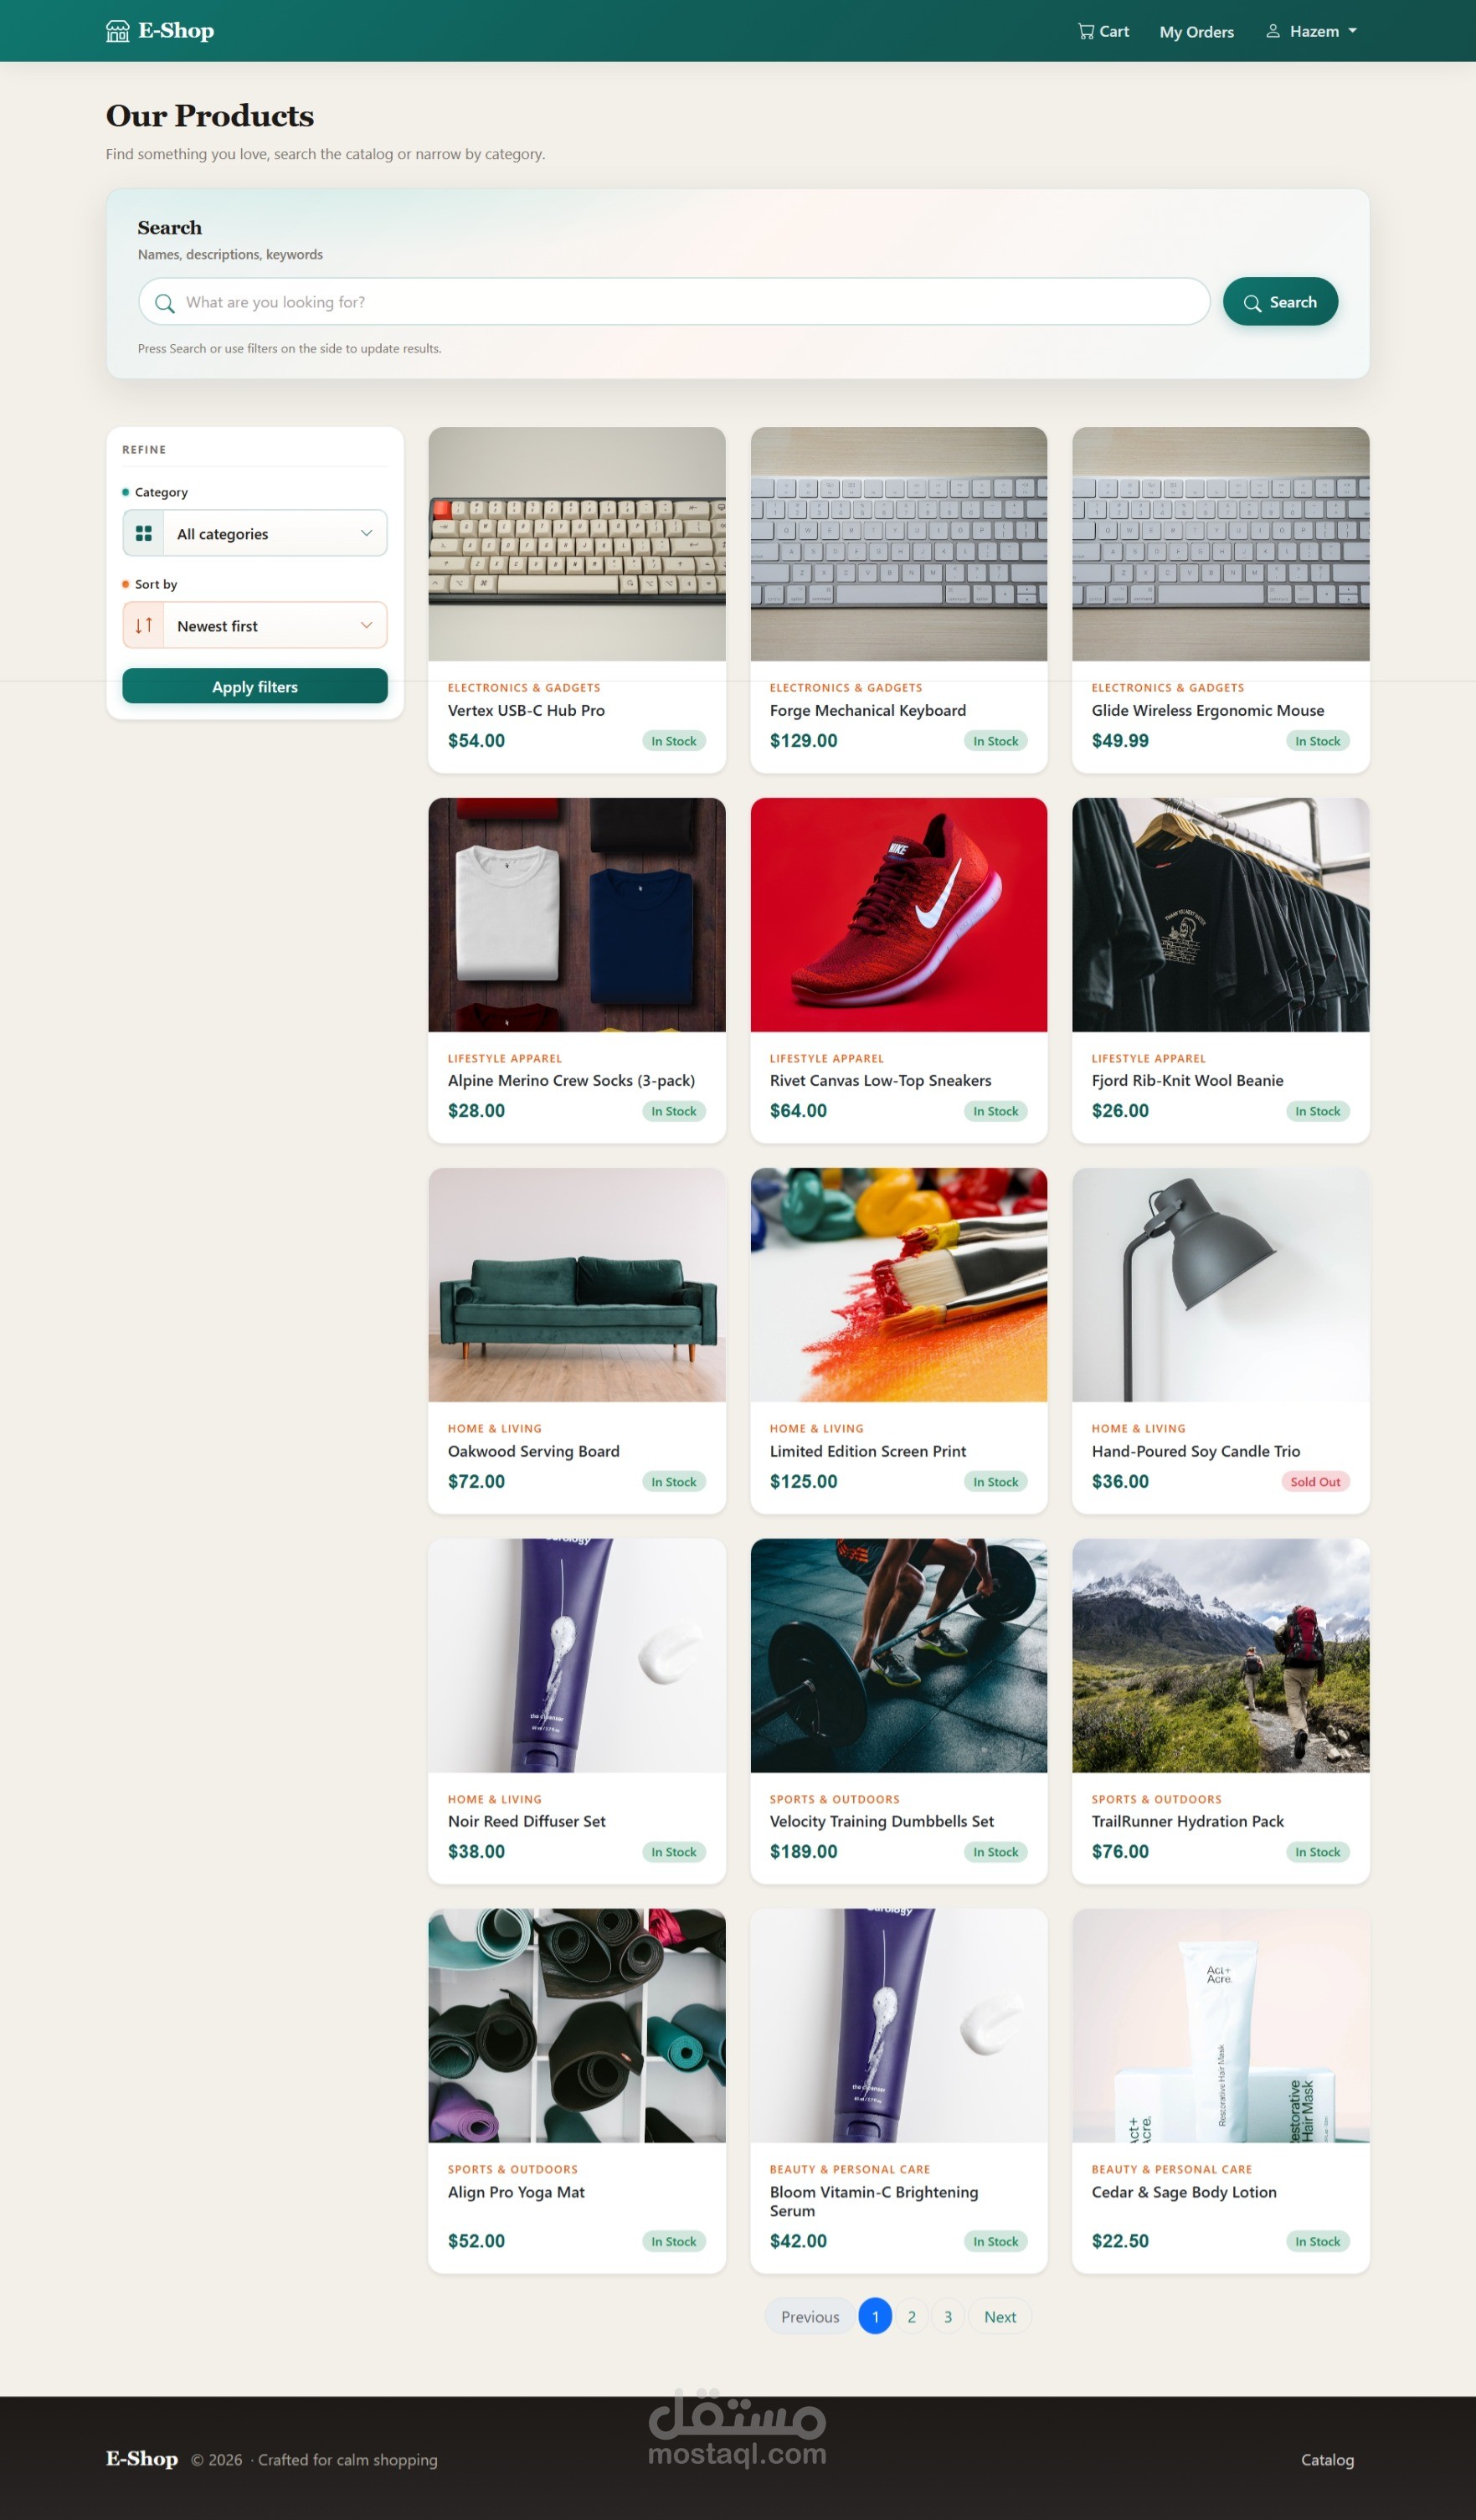Click the green Search button
Viewport: 1476px width, 2520px height.
click(1280, 302)
